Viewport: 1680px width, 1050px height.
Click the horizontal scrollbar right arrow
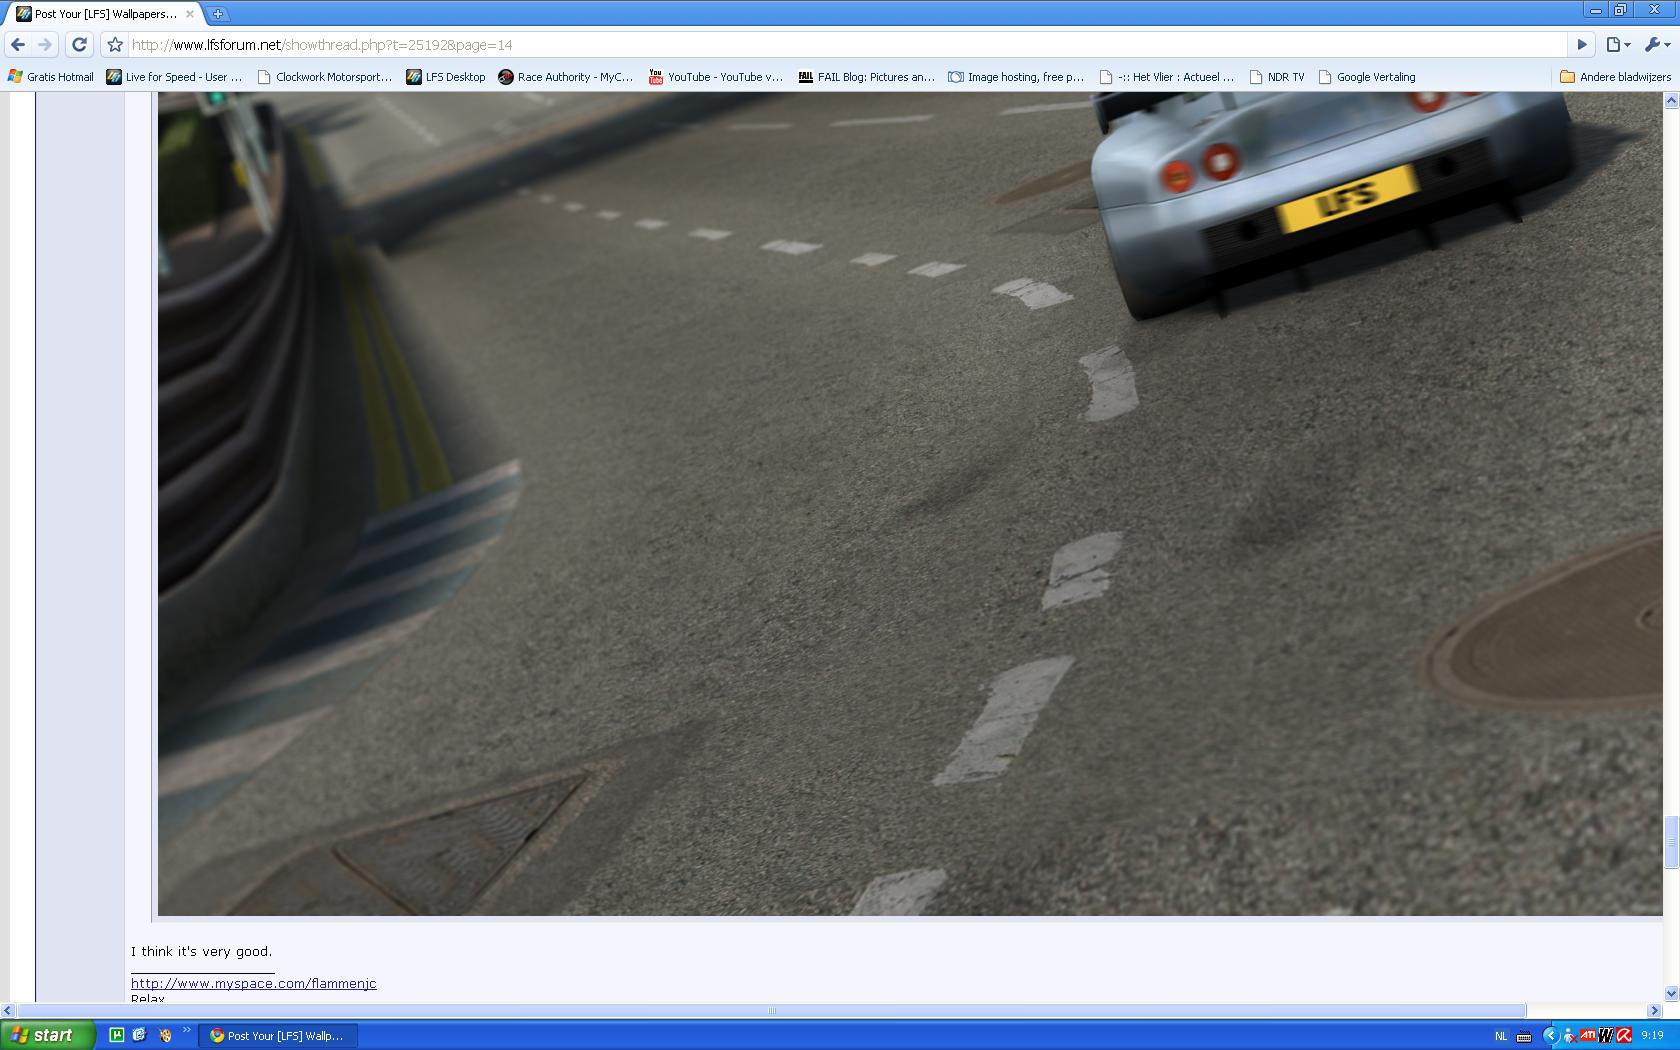pos(1655,1010)
